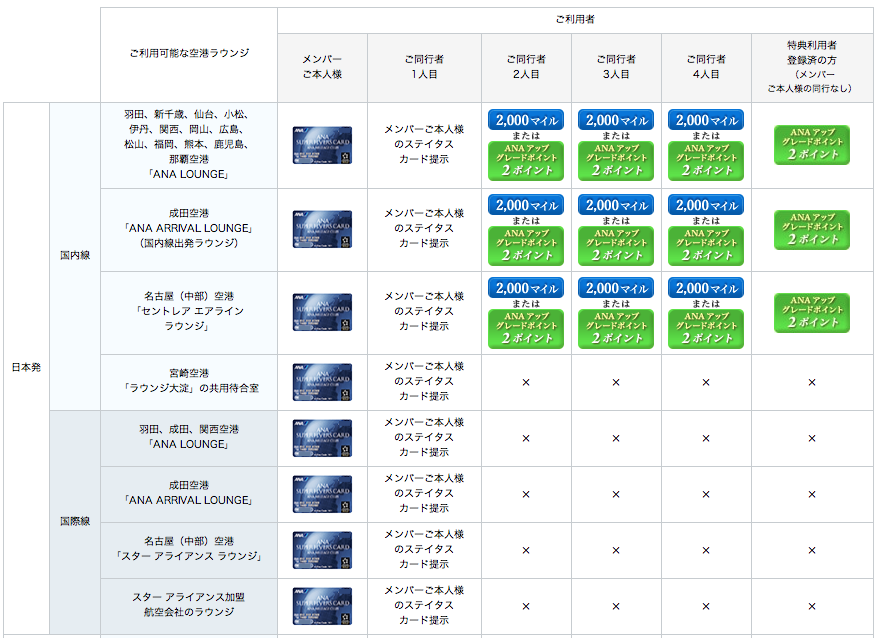Select the 2,000マイル badge for ご同行者4人目 in the 羽田、新千歳 row

(706, 120)
